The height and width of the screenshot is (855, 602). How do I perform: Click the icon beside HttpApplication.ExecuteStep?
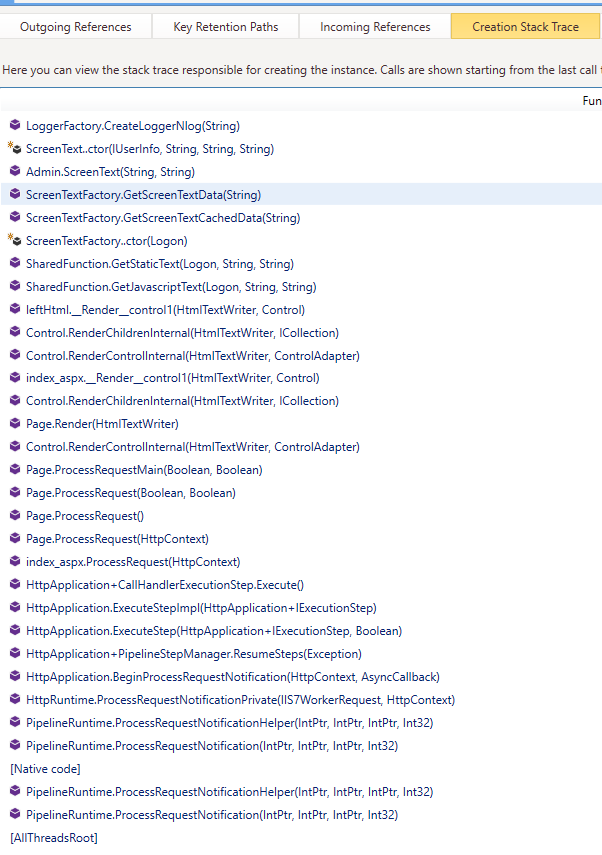click(x=15, y=630)
